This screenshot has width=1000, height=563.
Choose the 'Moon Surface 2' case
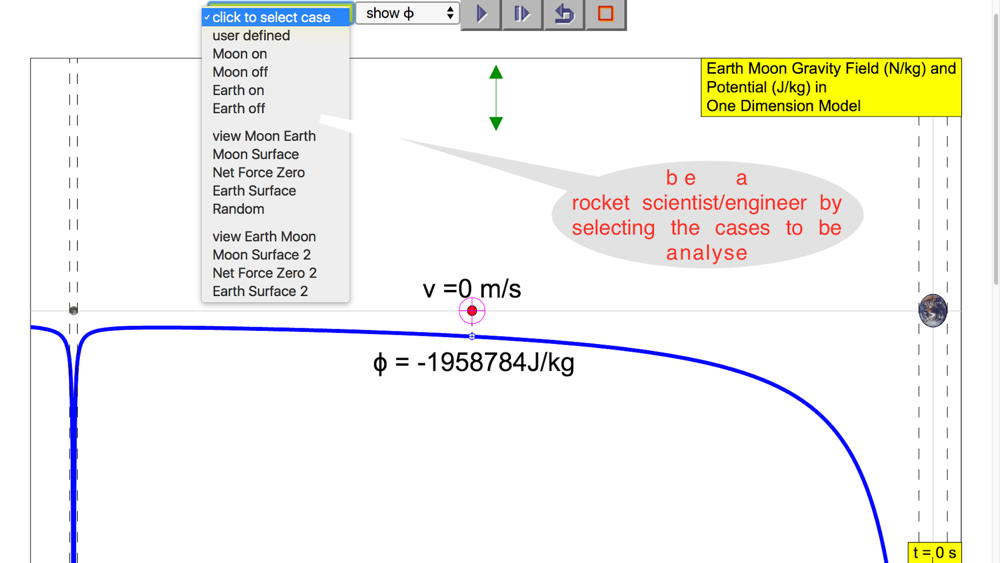coord(276,254)
